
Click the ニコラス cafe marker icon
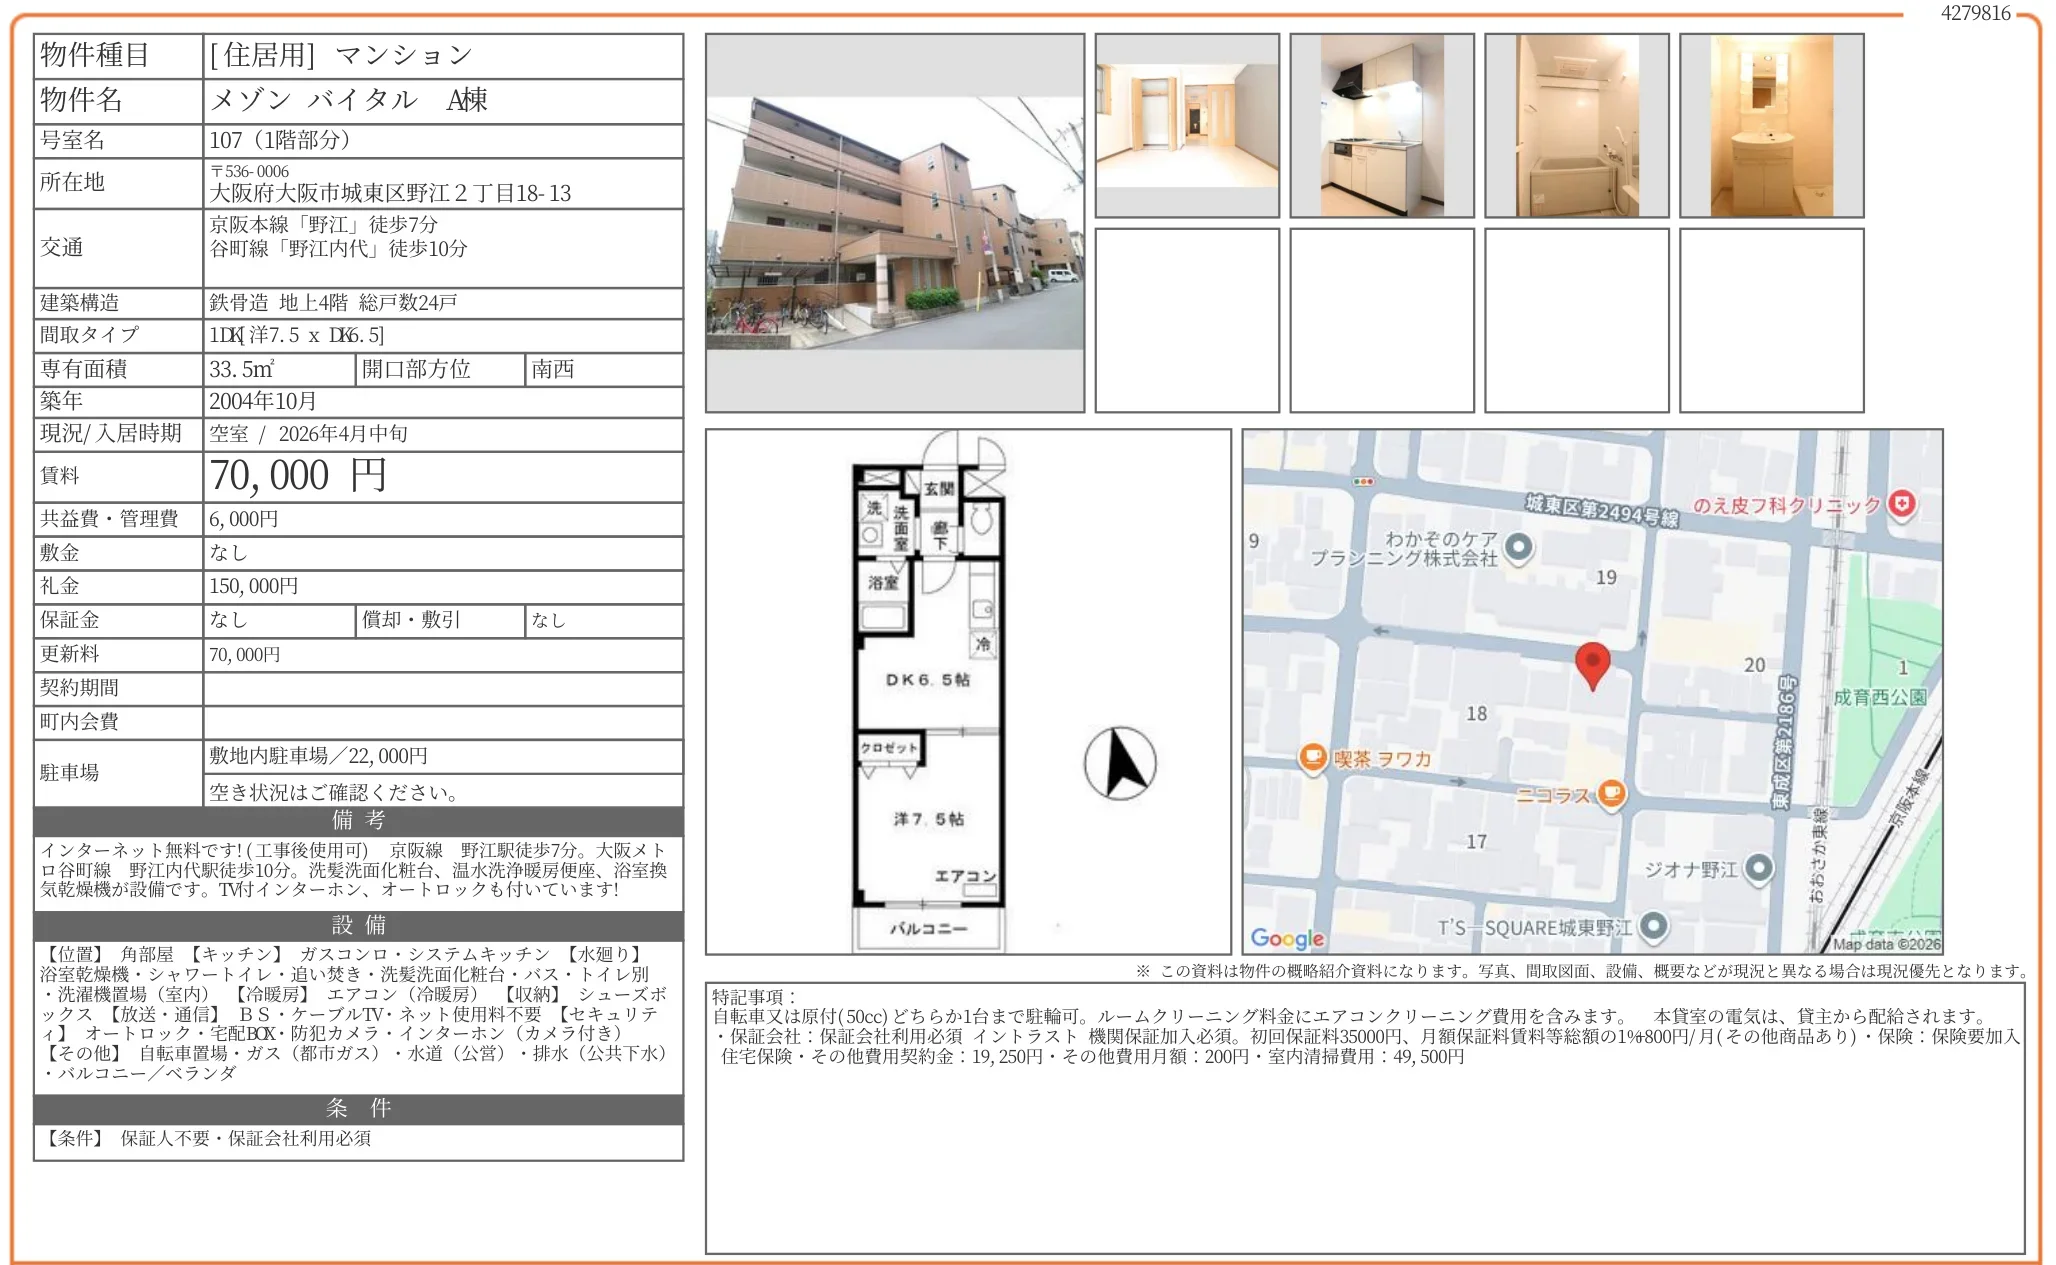coord(1610,793)
